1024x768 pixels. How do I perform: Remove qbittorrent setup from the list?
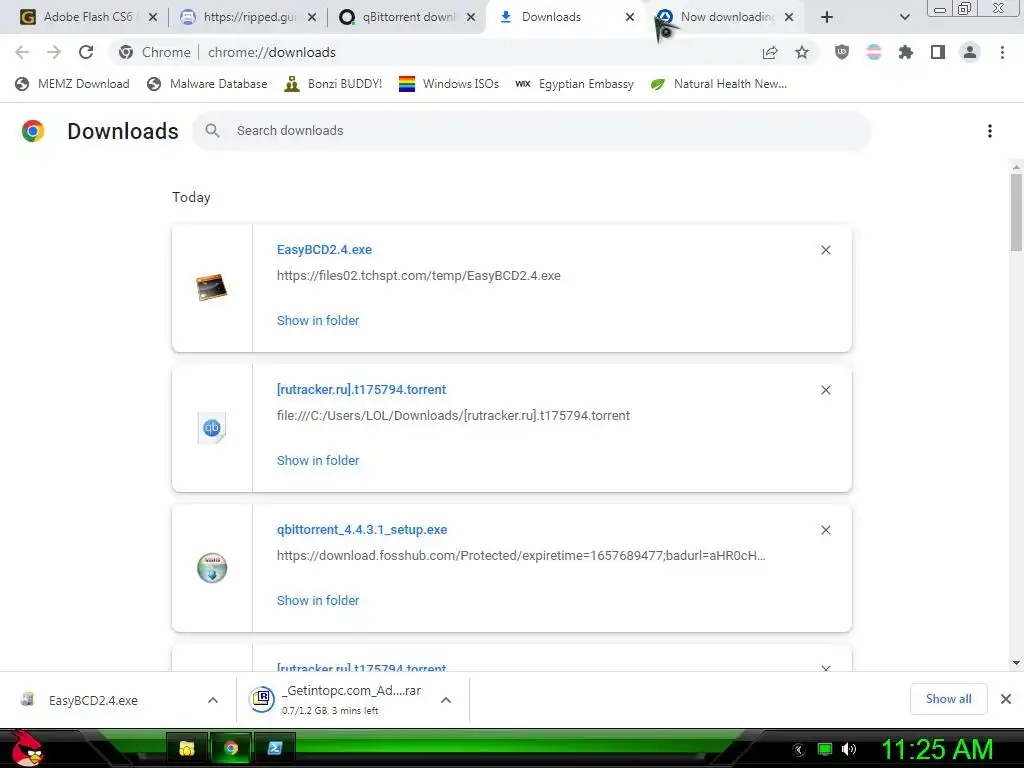click(826, 530)
